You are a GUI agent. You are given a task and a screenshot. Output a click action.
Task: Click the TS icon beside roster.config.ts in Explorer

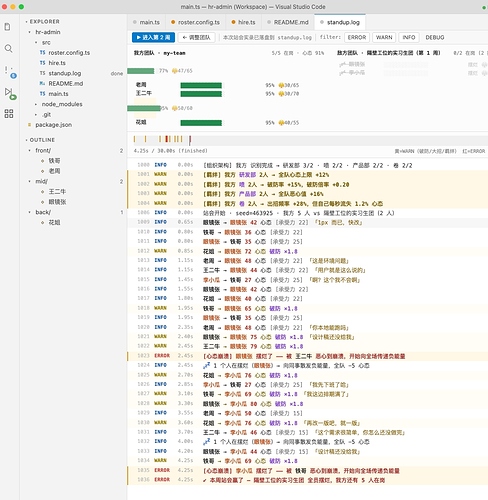(x=42, y=53)
